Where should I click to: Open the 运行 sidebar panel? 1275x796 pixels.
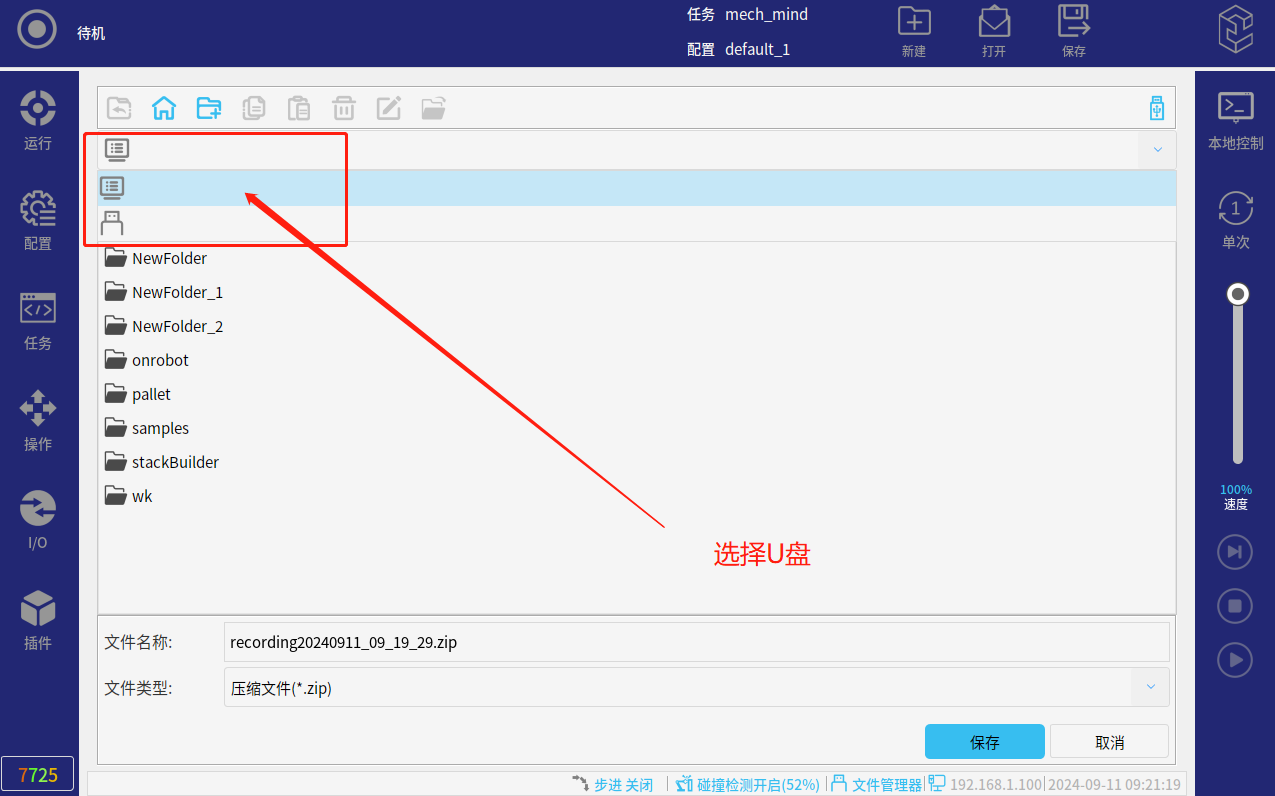[x=38, y=120]
